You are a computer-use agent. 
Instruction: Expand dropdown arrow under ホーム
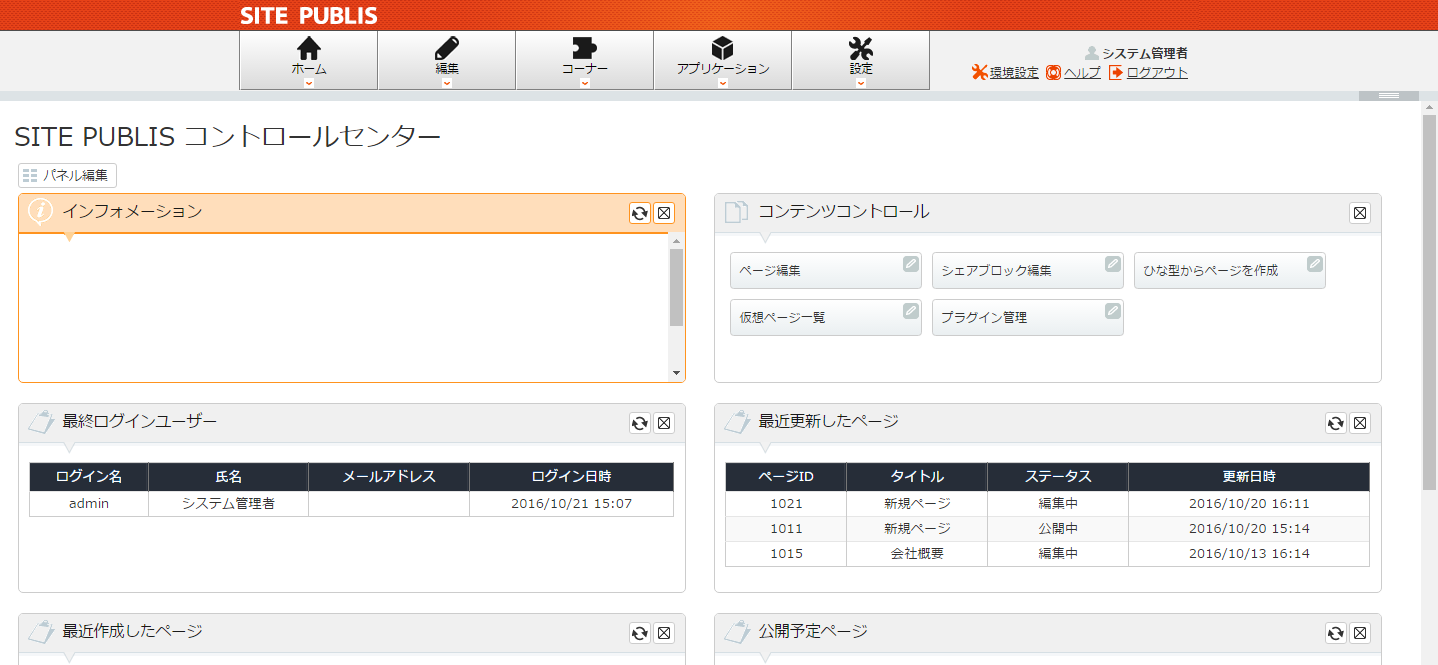309,83
